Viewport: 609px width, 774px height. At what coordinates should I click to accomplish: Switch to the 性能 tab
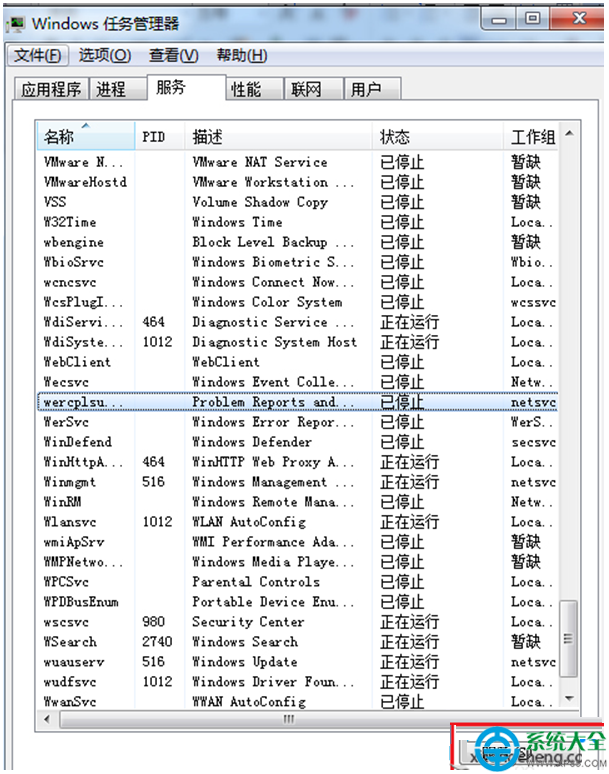point(255,89)
